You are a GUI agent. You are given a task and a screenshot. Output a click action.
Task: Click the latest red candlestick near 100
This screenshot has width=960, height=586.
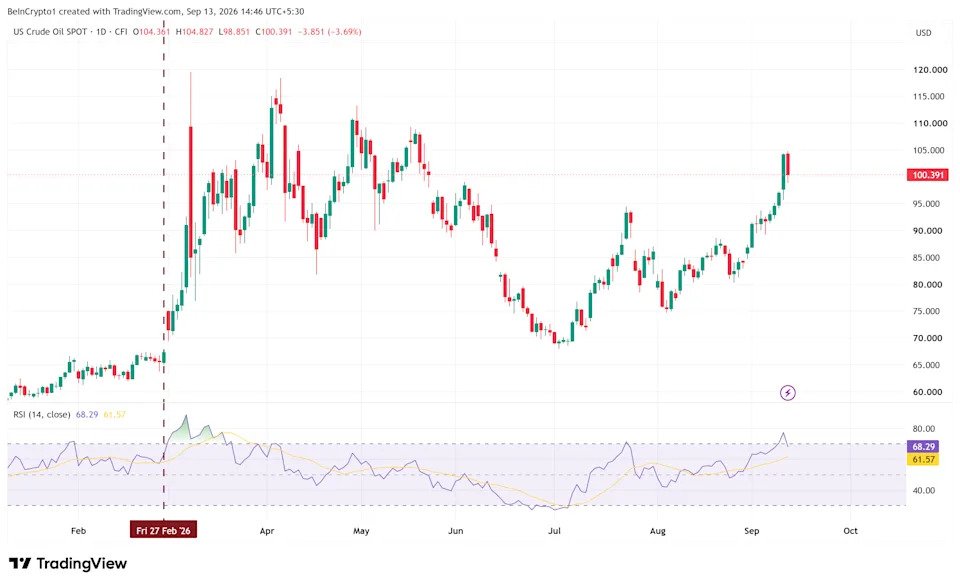(x=788, y=165)
